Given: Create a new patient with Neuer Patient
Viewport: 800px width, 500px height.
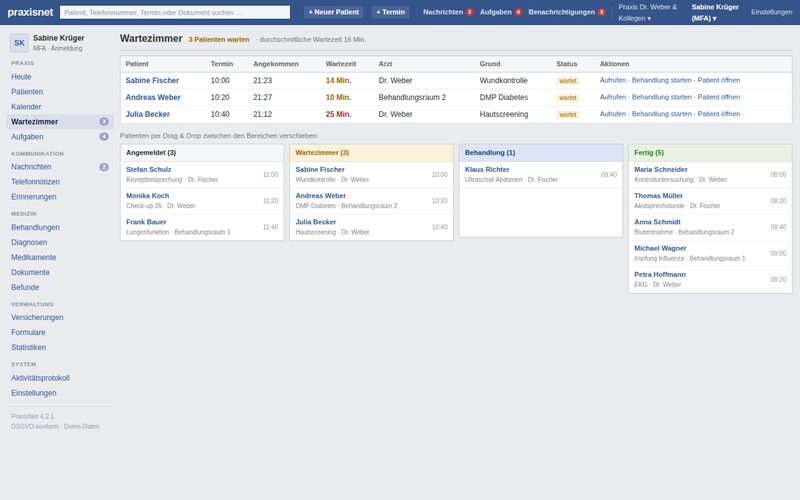Looking at the screenshot, I should click(334, 12).
